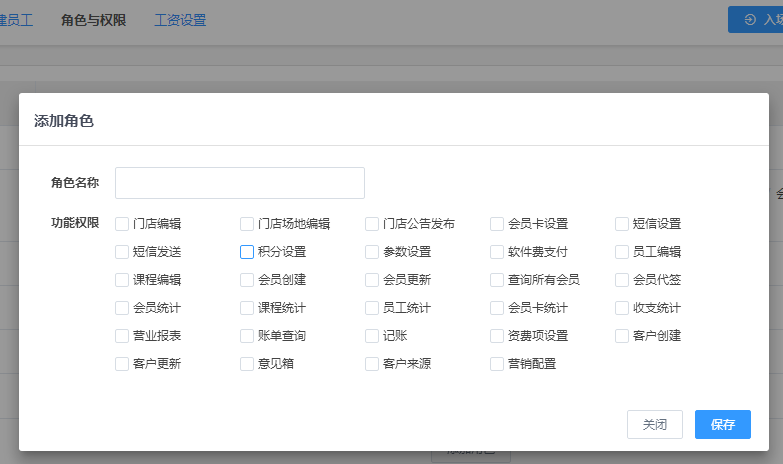Enable the 软件费支付 permission
This screenshot has width=783, height=464.
tap(497, 252)
